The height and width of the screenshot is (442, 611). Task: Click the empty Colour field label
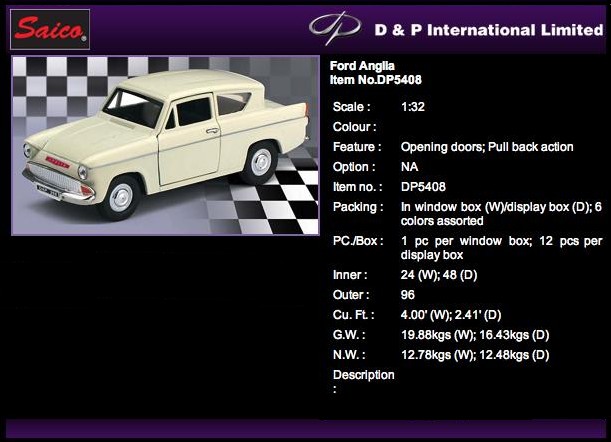click(x=354, y=127)
